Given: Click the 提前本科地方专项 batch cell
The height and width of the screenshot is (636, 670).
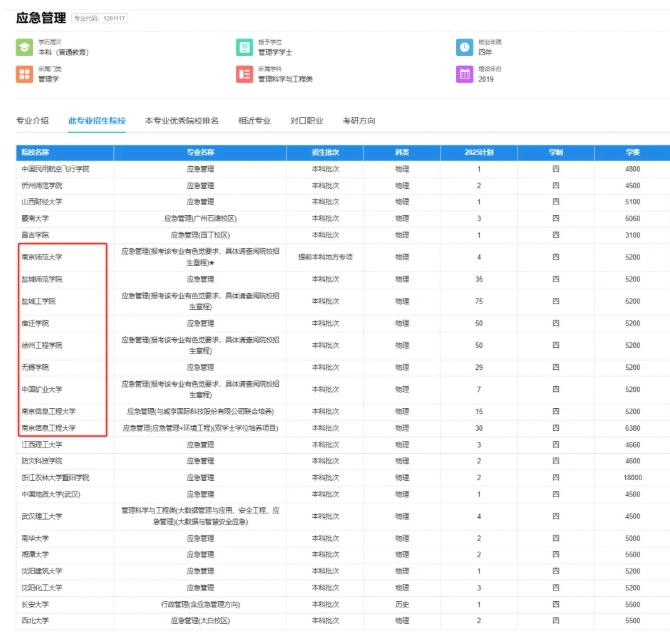Looking at the screenshot, I should pos(325,257).
